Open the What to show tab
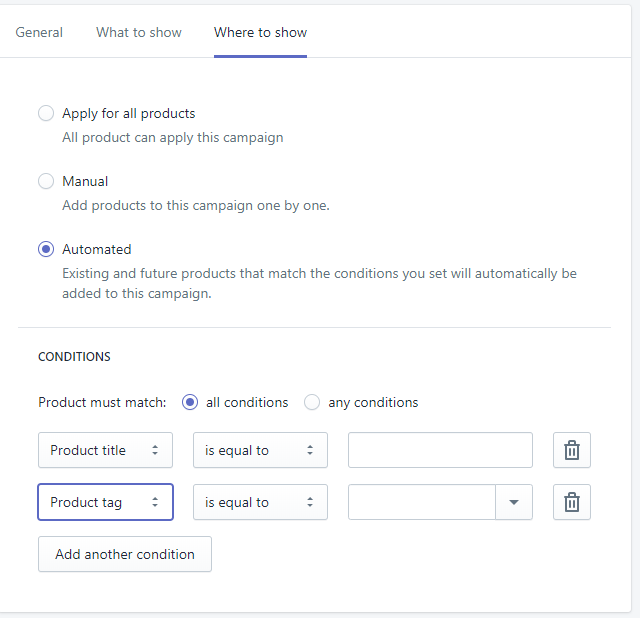The width and height of the screenshot is (640, 618). (139, 32)
